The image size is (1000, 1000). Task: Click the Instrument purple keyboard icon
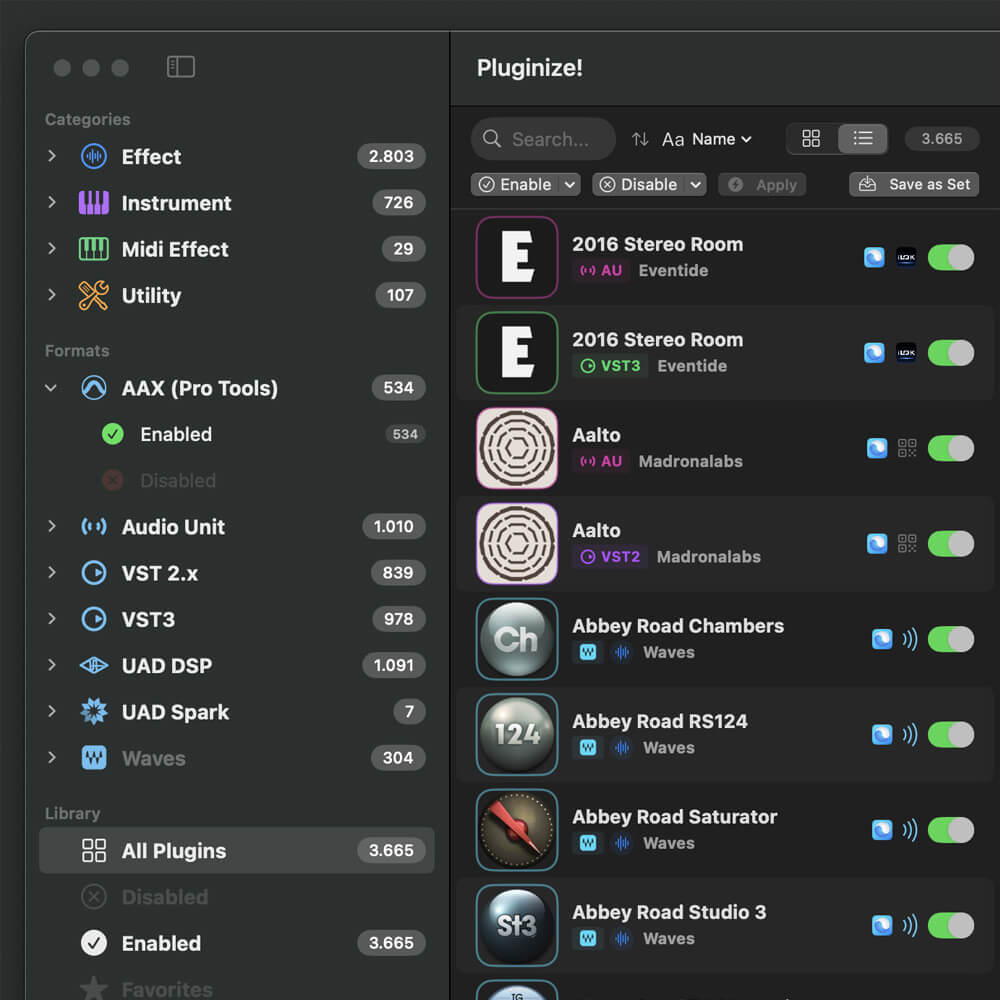tap(94, 203)
